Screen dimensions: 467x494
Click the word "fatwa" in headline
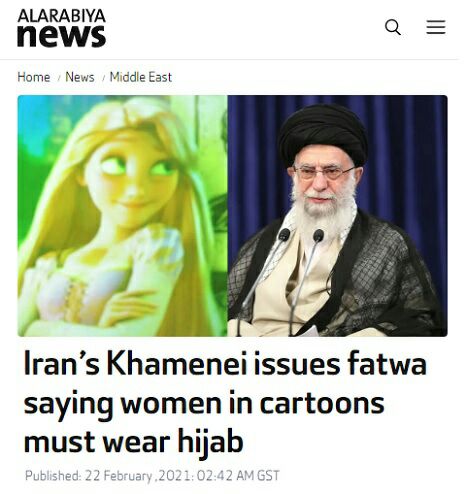coord(387,363)
